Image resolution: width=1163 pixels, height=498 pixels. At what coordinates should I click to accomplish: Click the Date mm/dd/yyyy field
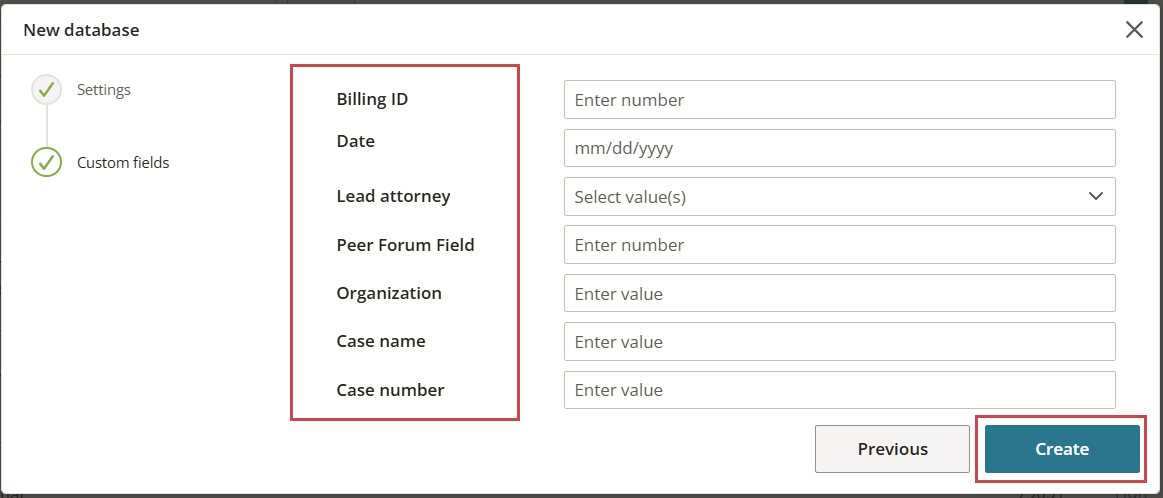pyautogui.click(x=840, y=148)
